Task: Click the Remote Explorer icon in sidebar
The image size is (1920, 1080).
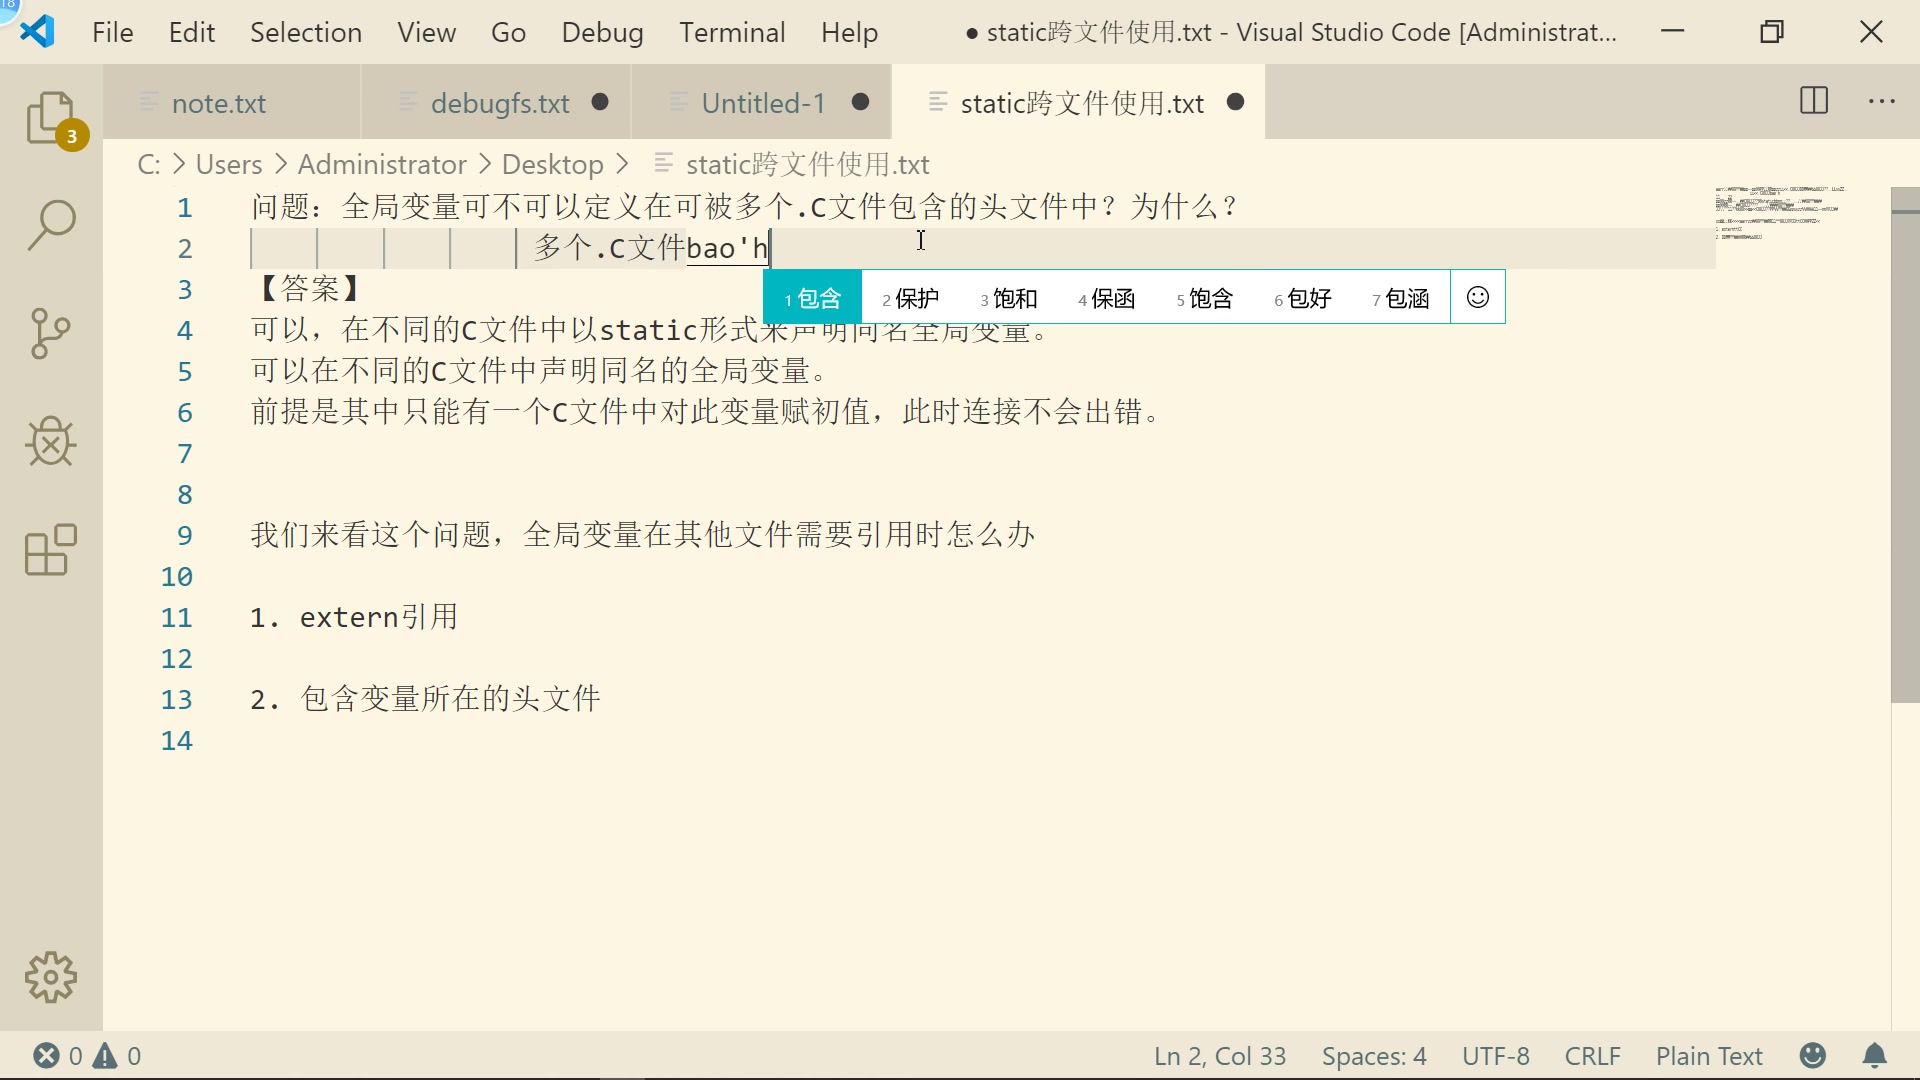Action: (51, 551)
